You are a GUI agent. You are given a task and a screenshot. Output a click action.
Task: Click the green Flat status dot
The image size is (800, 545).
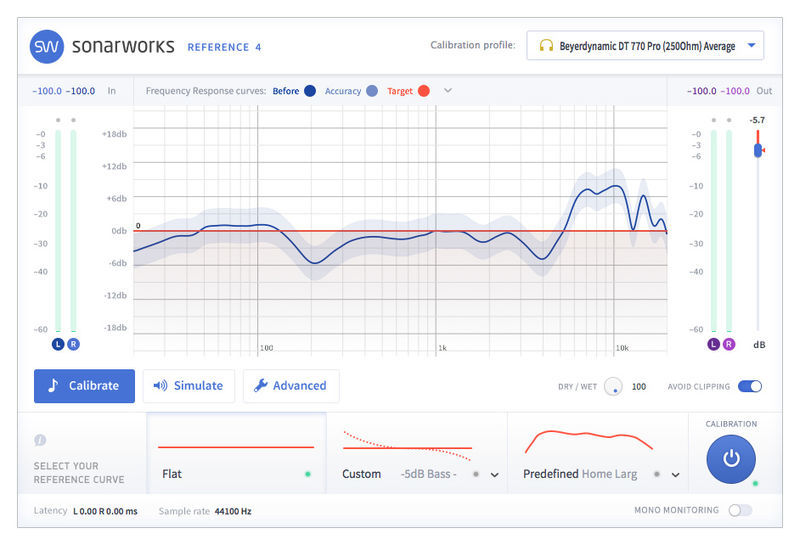click(308, 474)
